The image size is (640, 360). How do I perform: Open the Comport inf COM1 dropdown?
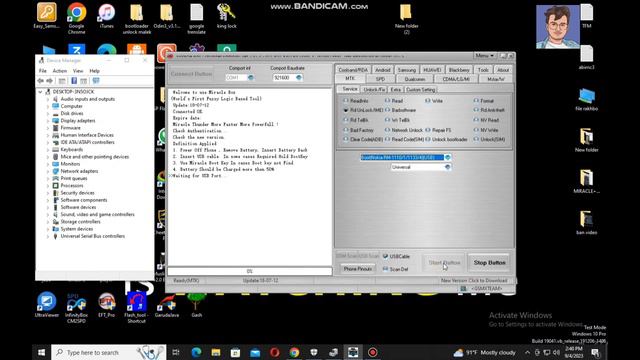(251, 78)
